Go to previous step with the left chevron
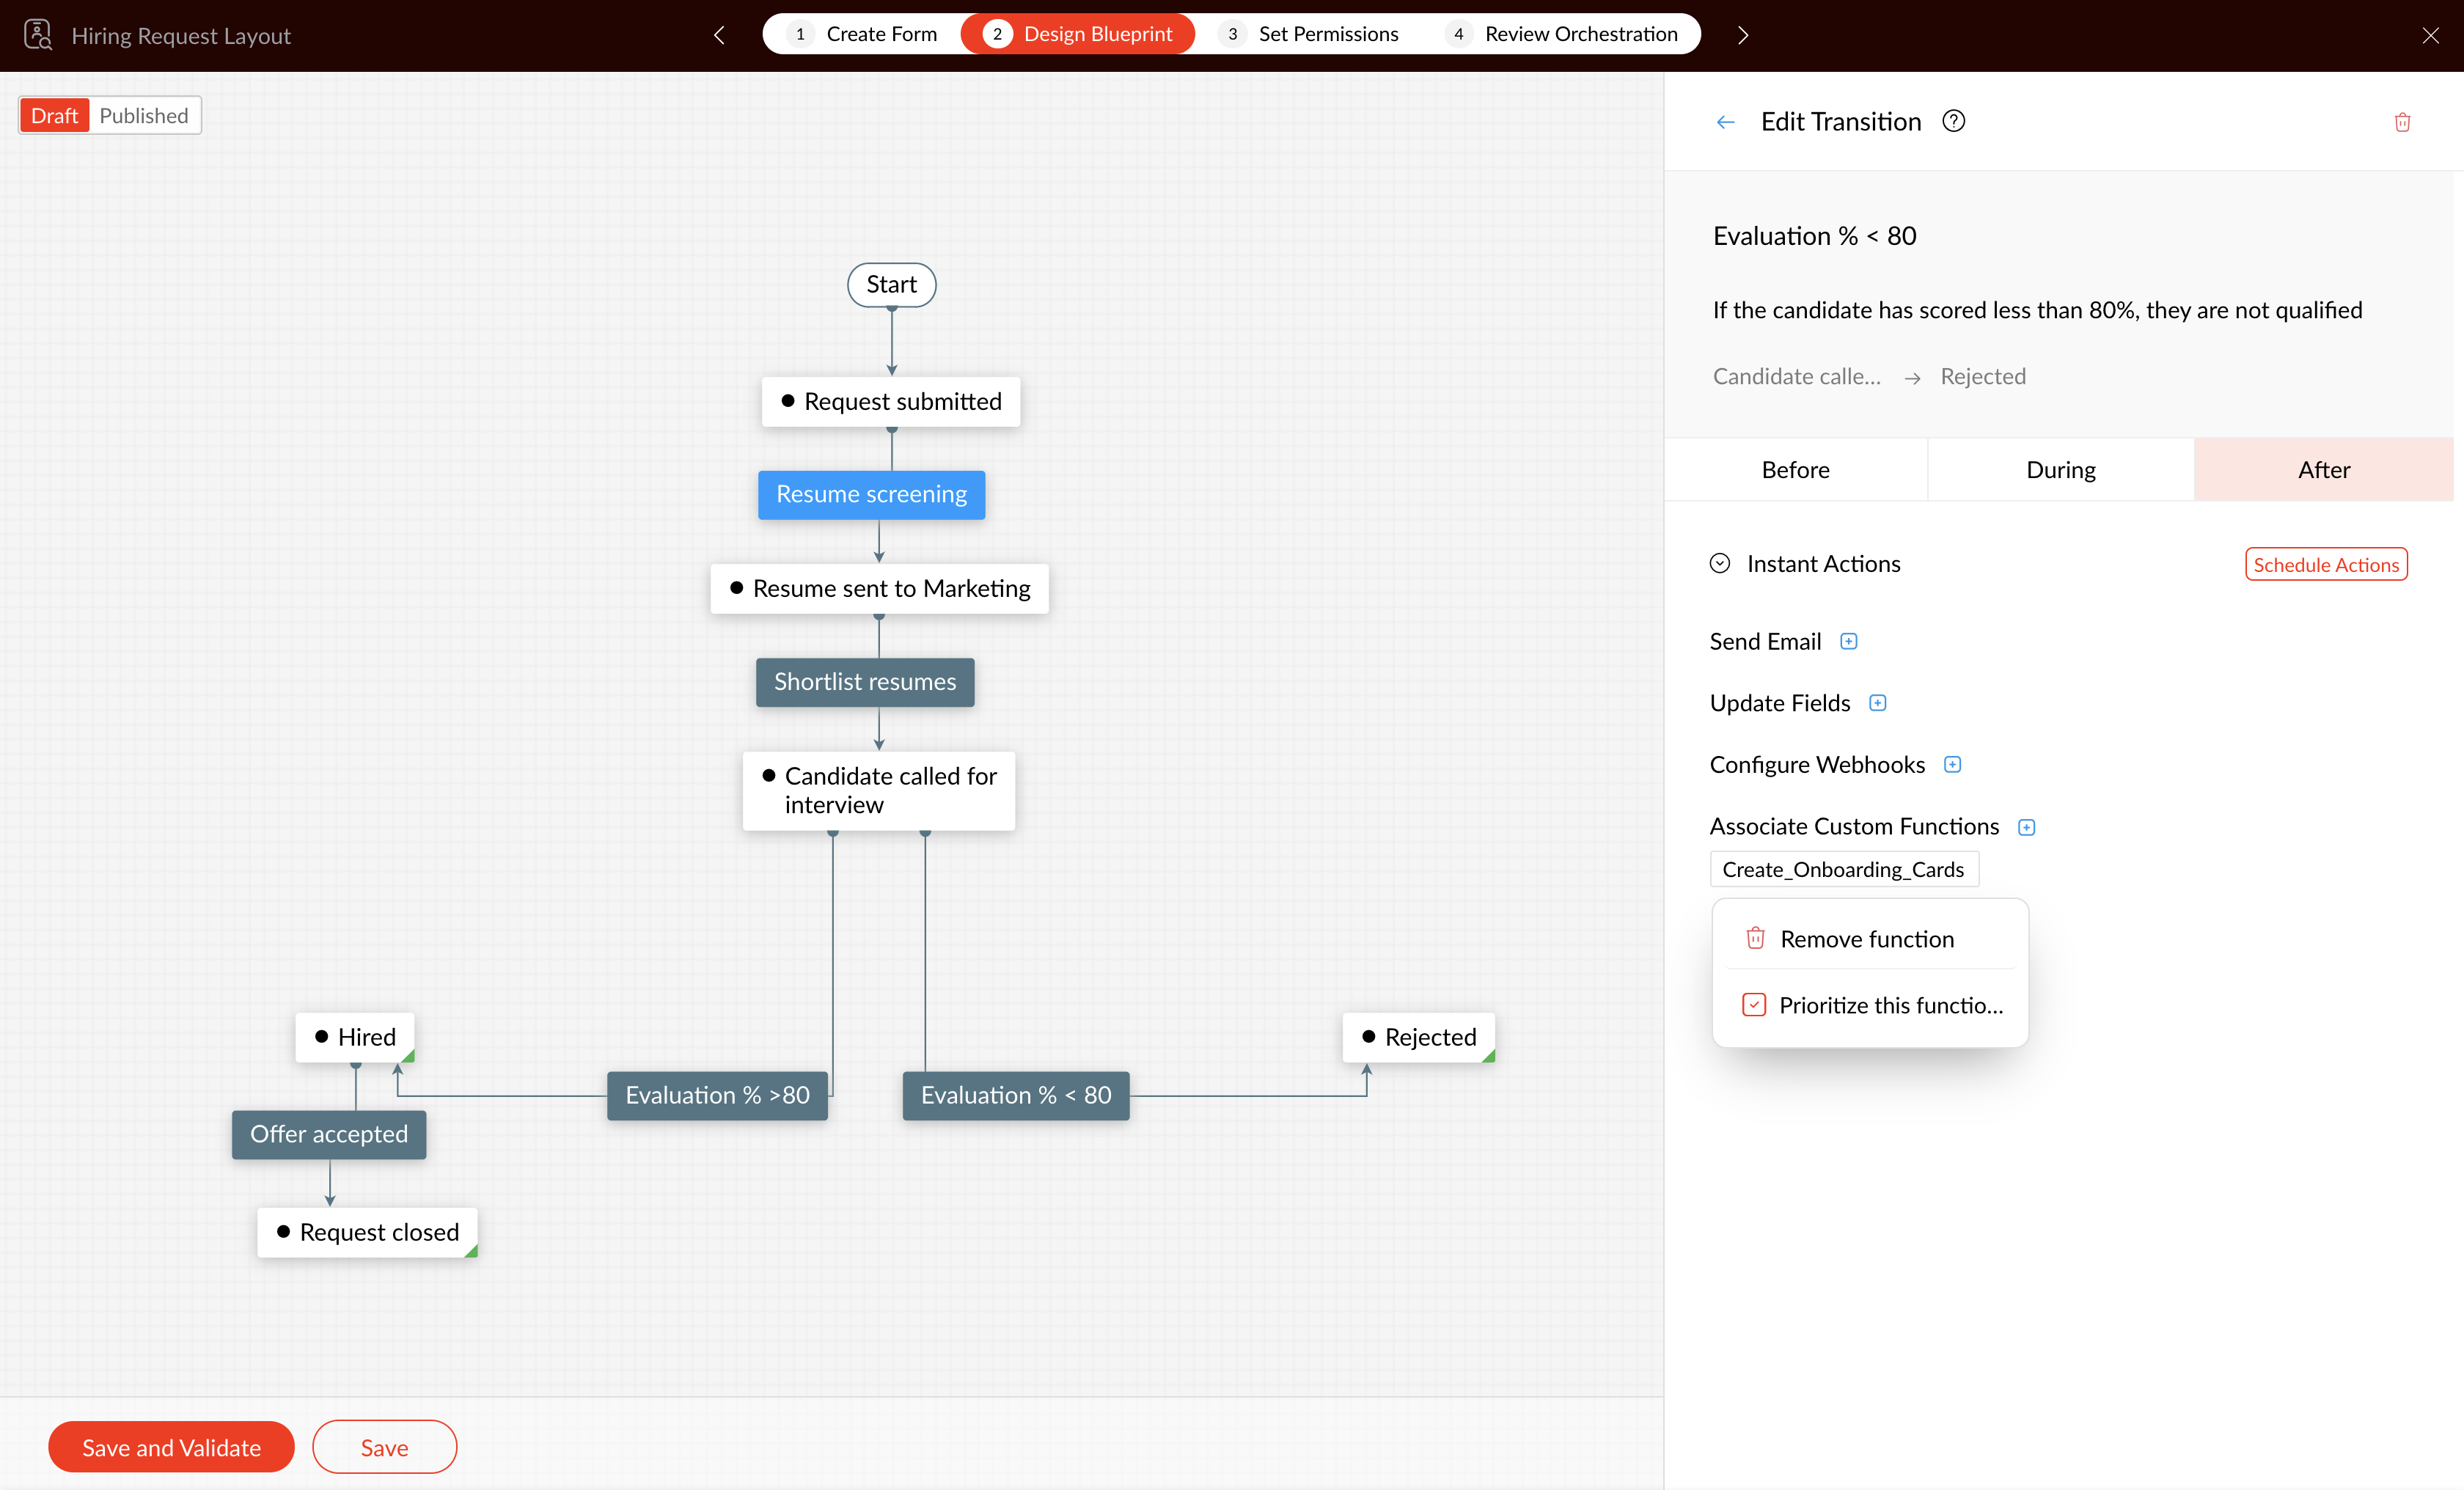The height and width of the screenshot is (1490, 2464). 719,35
